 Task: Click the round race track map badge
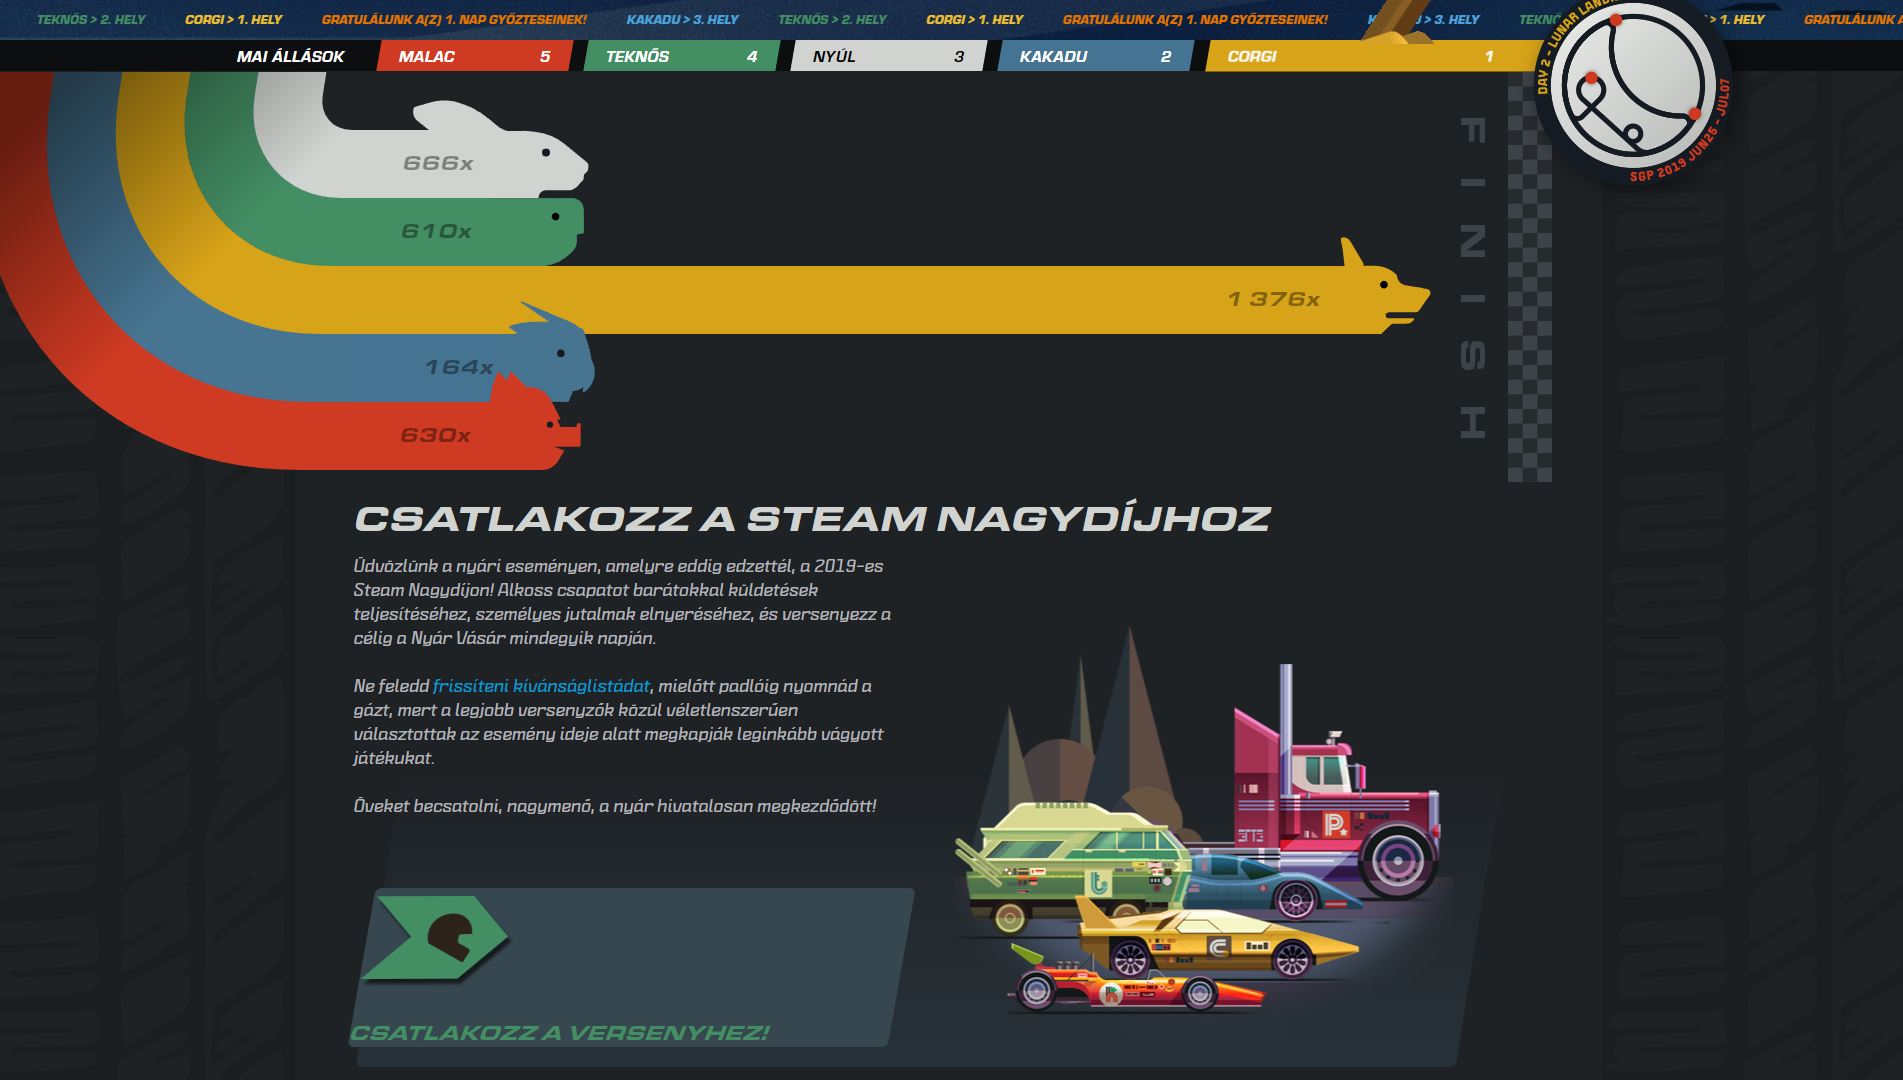click(1633, 85)
